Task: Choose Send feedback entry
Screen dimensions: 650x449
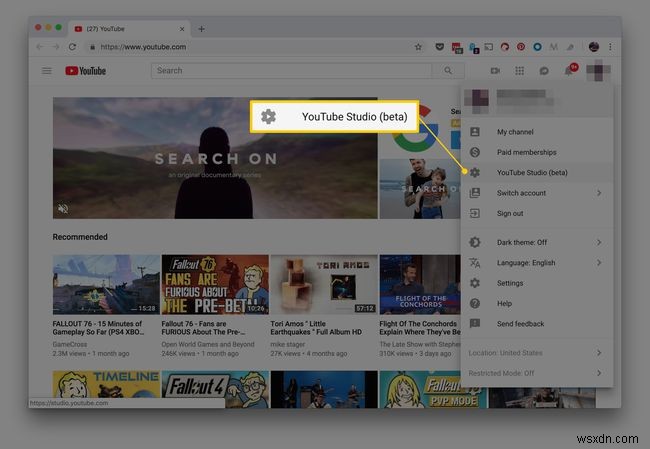Action: point(537,324)
